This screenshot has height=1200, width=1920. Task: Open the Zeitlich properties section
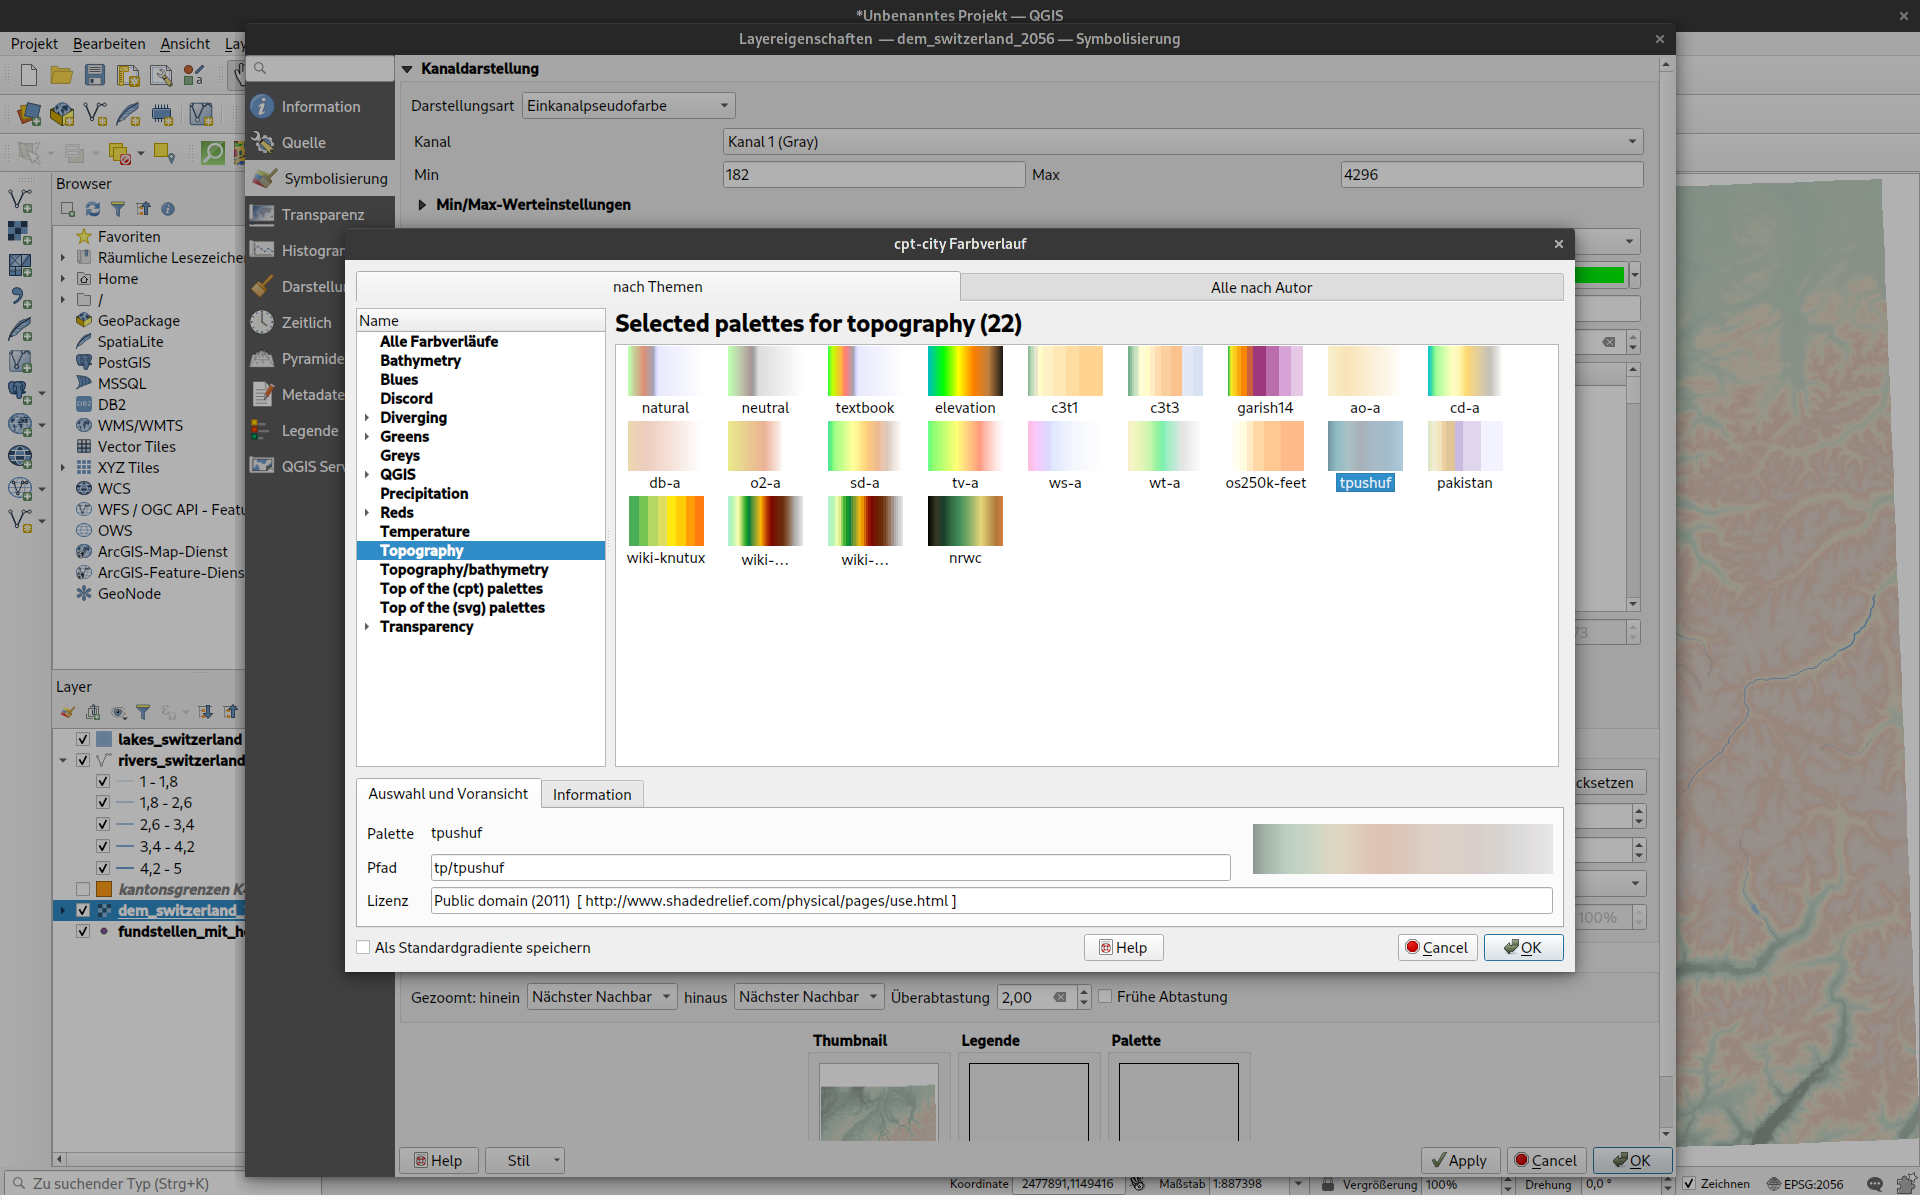pos(305,323)
